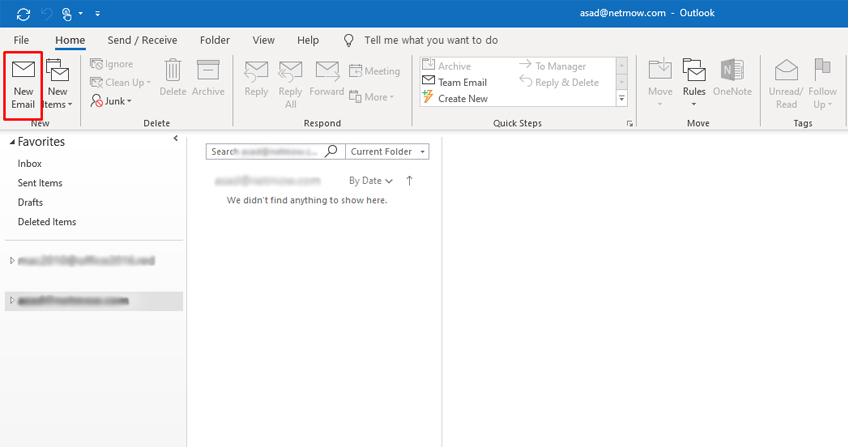
Task: Collapse the Favorites section
Action: [12, 142]
